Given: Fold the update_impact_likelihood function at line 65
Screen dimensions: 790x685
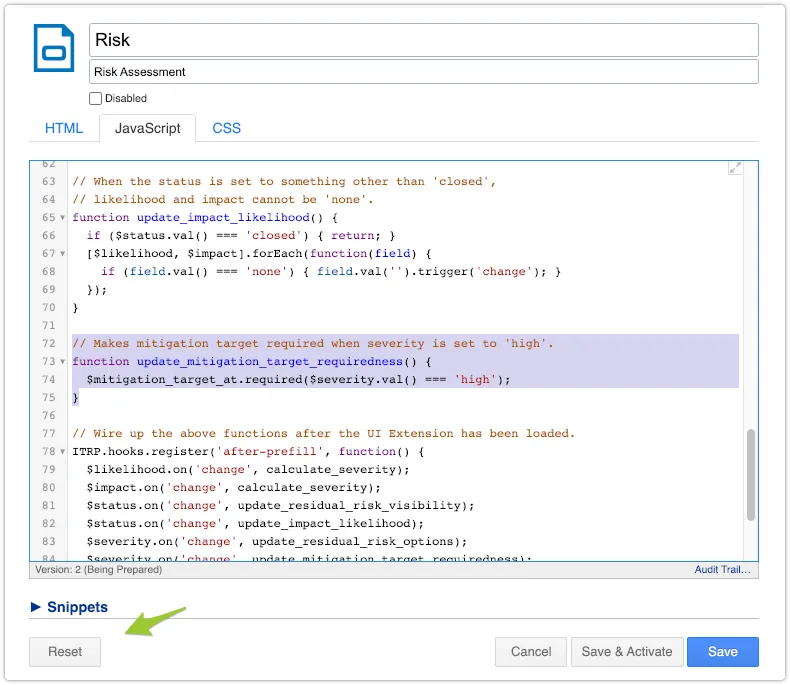Looking at the screenshot, I should click(x=62, y=218).
